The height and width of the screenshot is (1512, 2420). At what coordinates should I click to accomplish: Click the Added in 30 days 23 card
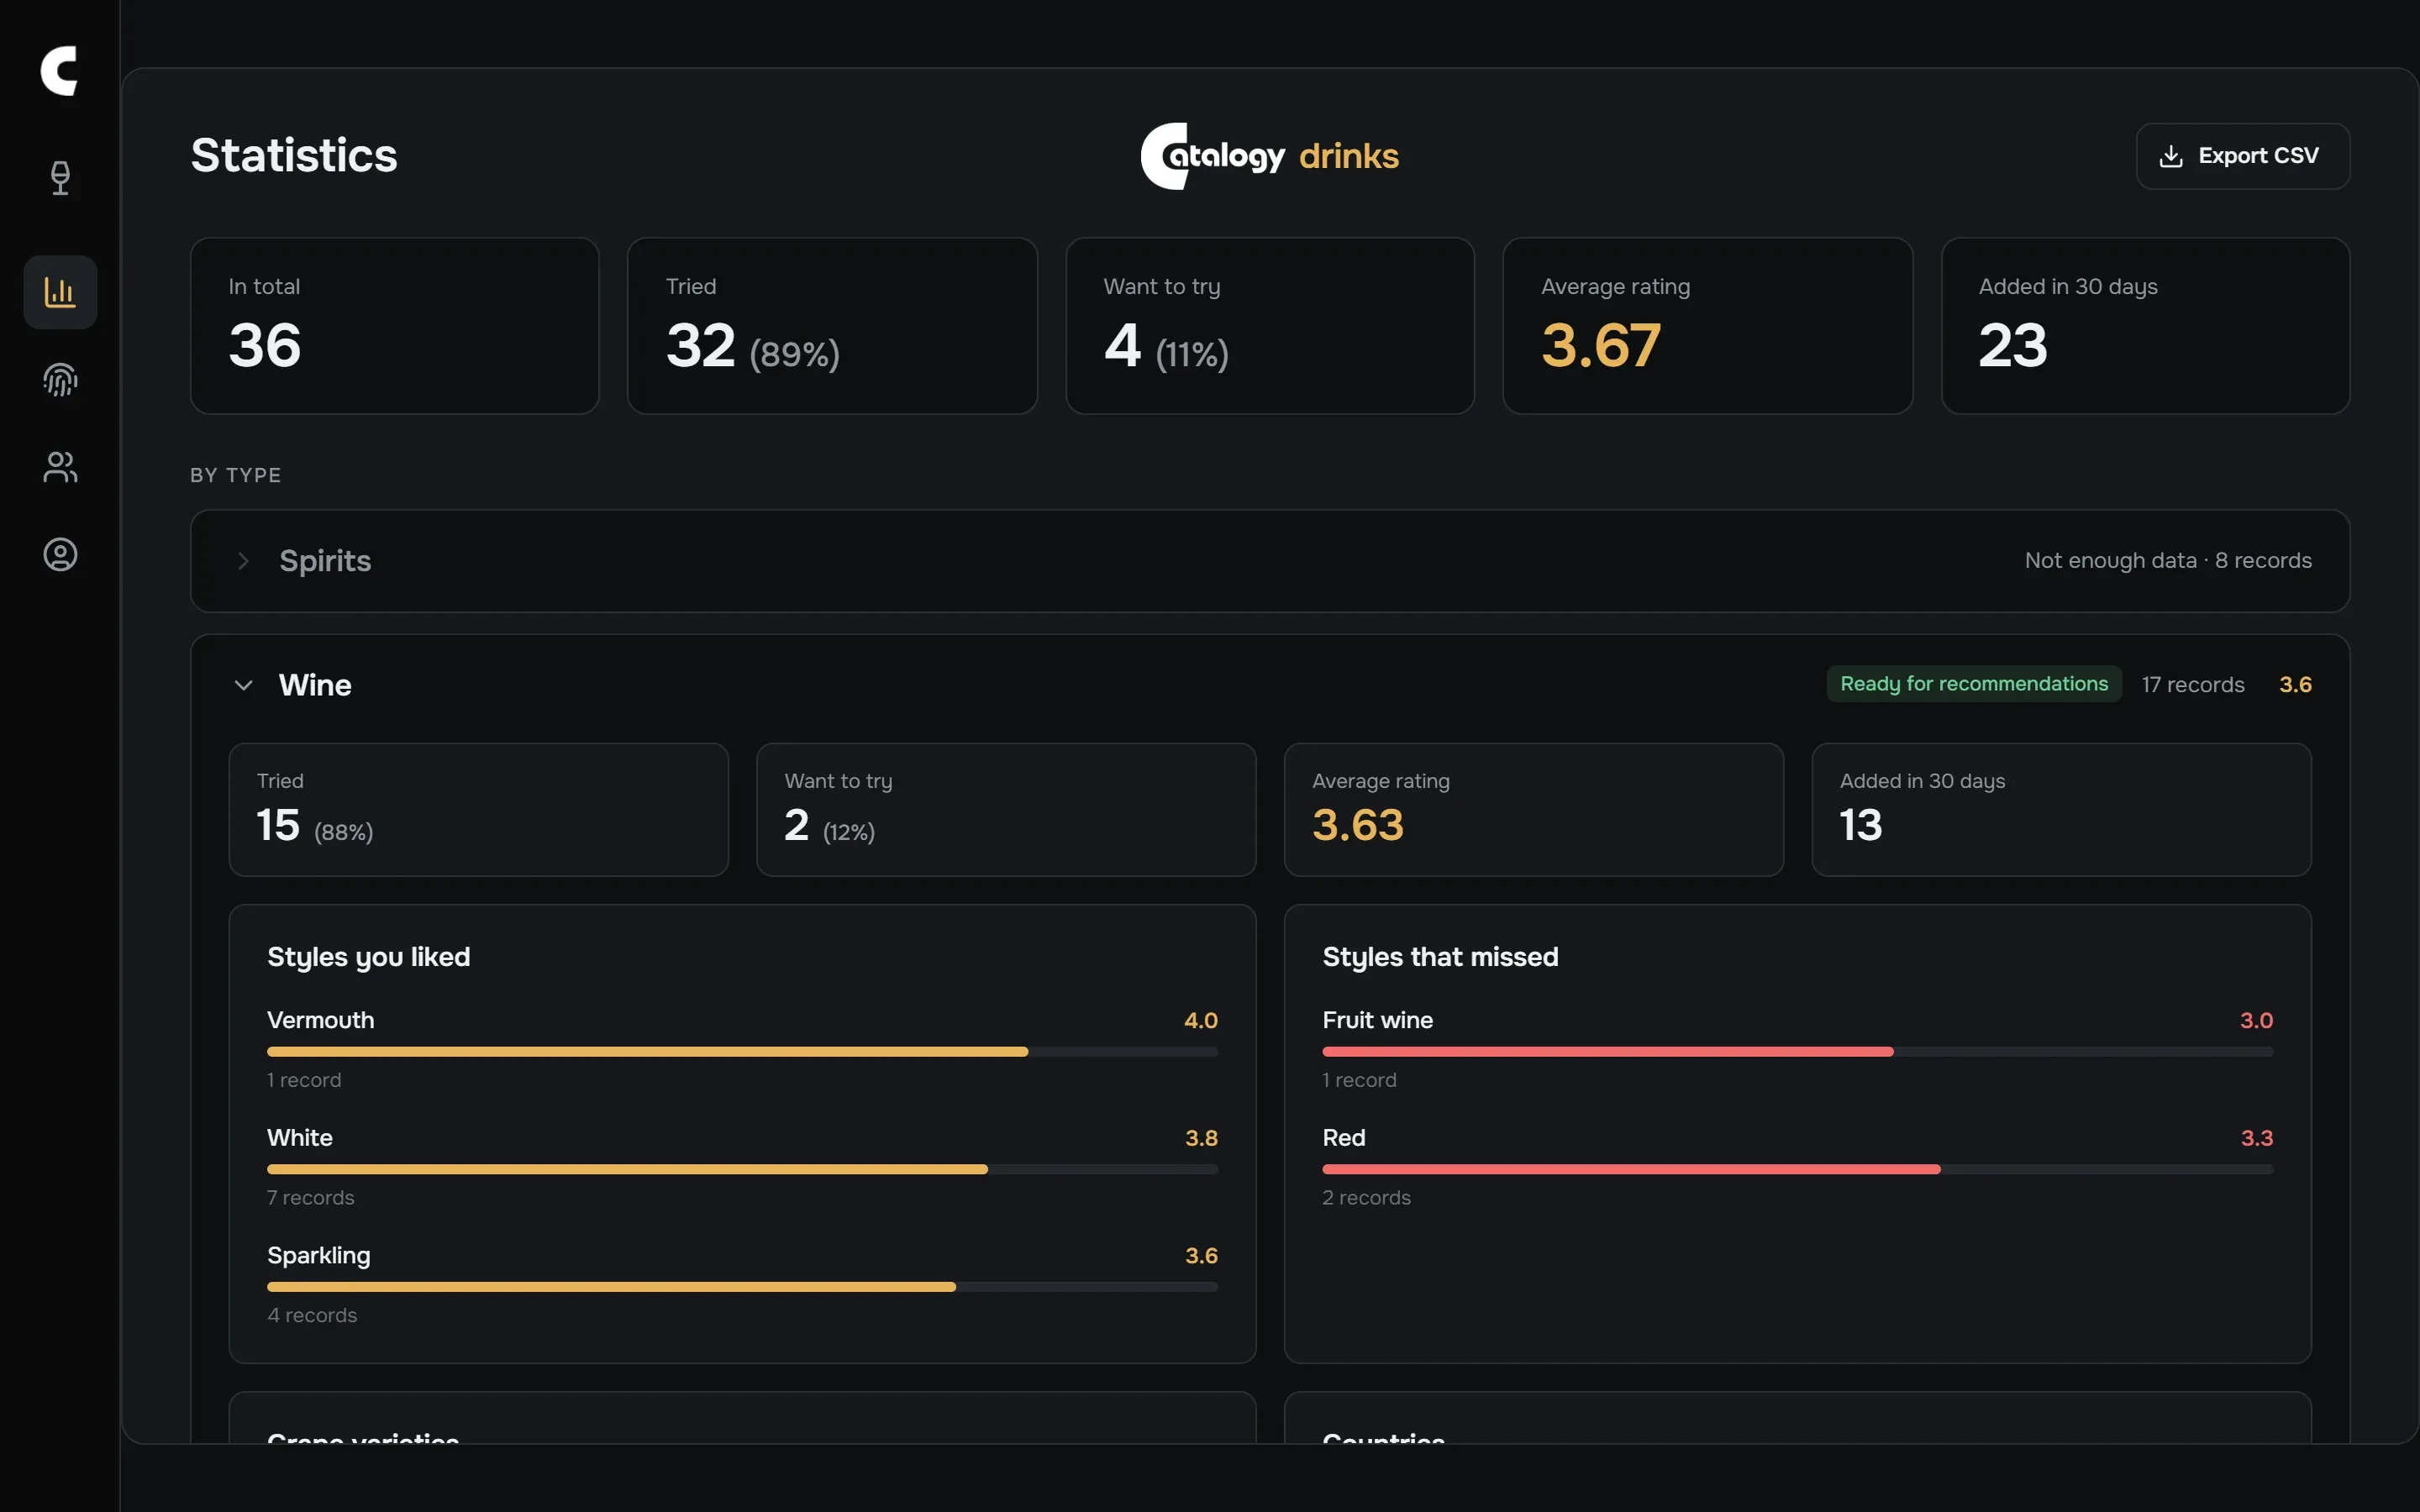2145,326
